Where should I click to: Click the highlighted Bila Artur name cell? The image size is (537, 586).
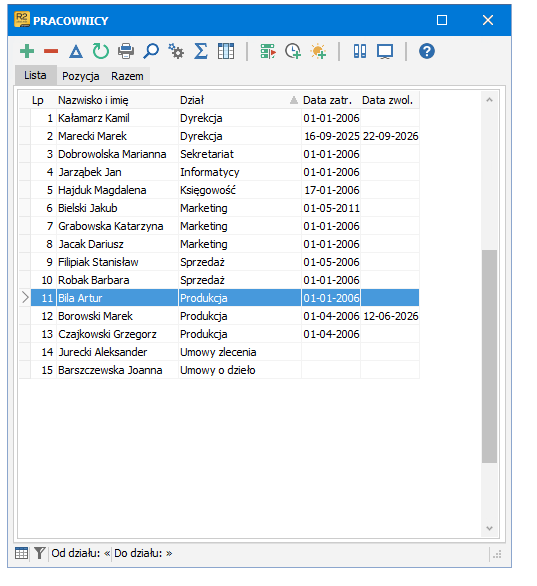(x=117, y=298)
